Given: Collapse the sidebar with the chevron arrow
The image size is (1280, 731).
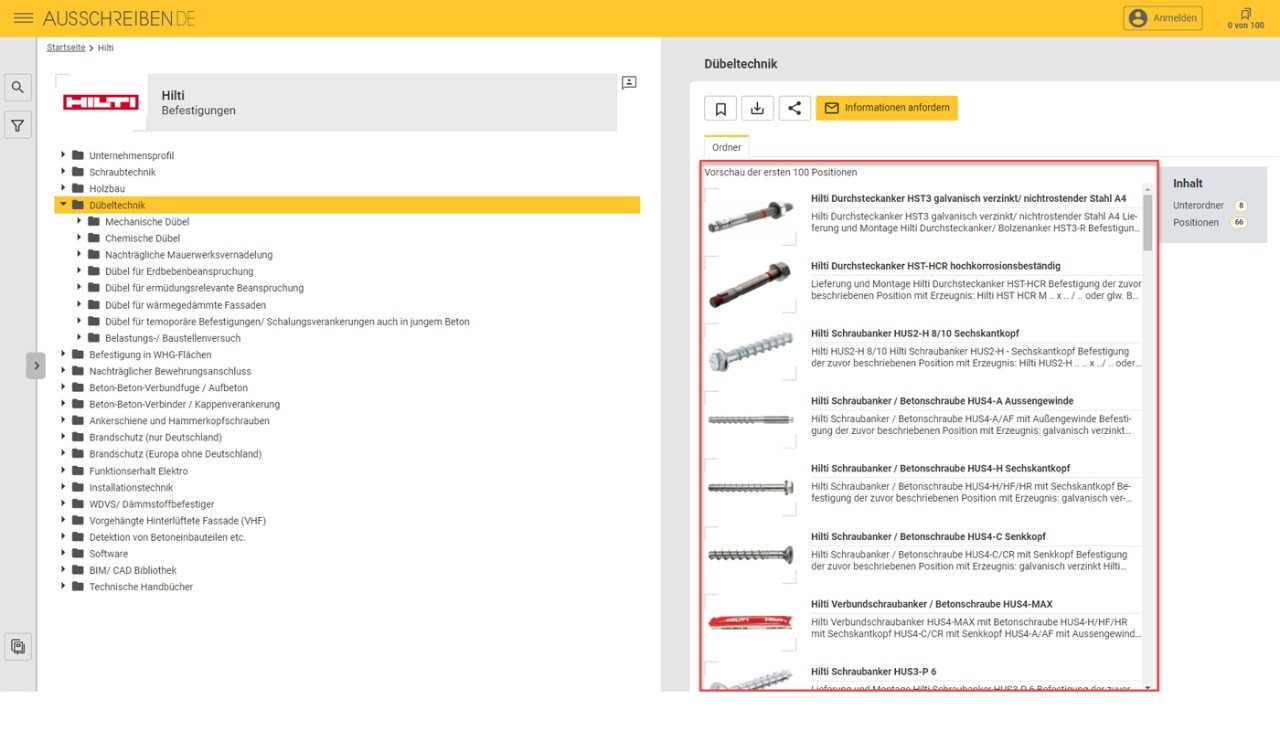Looking at the screenshot, I should tap(35, 365).
